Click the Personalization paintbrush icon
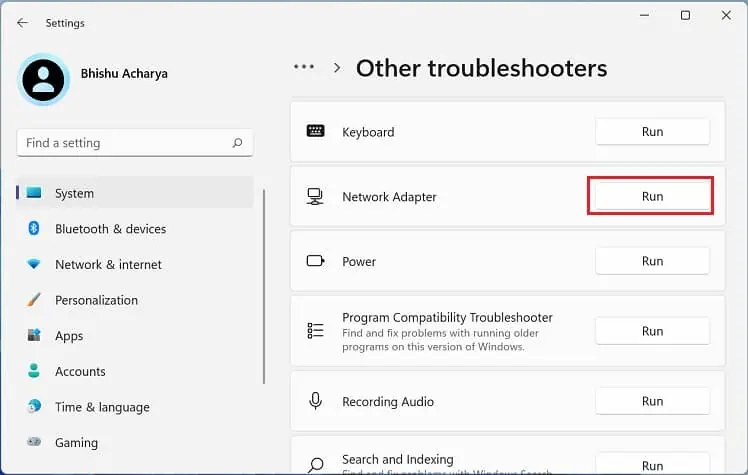Viewport: 748px width, 475px height. pyautogui.click(x=34, y=300)
